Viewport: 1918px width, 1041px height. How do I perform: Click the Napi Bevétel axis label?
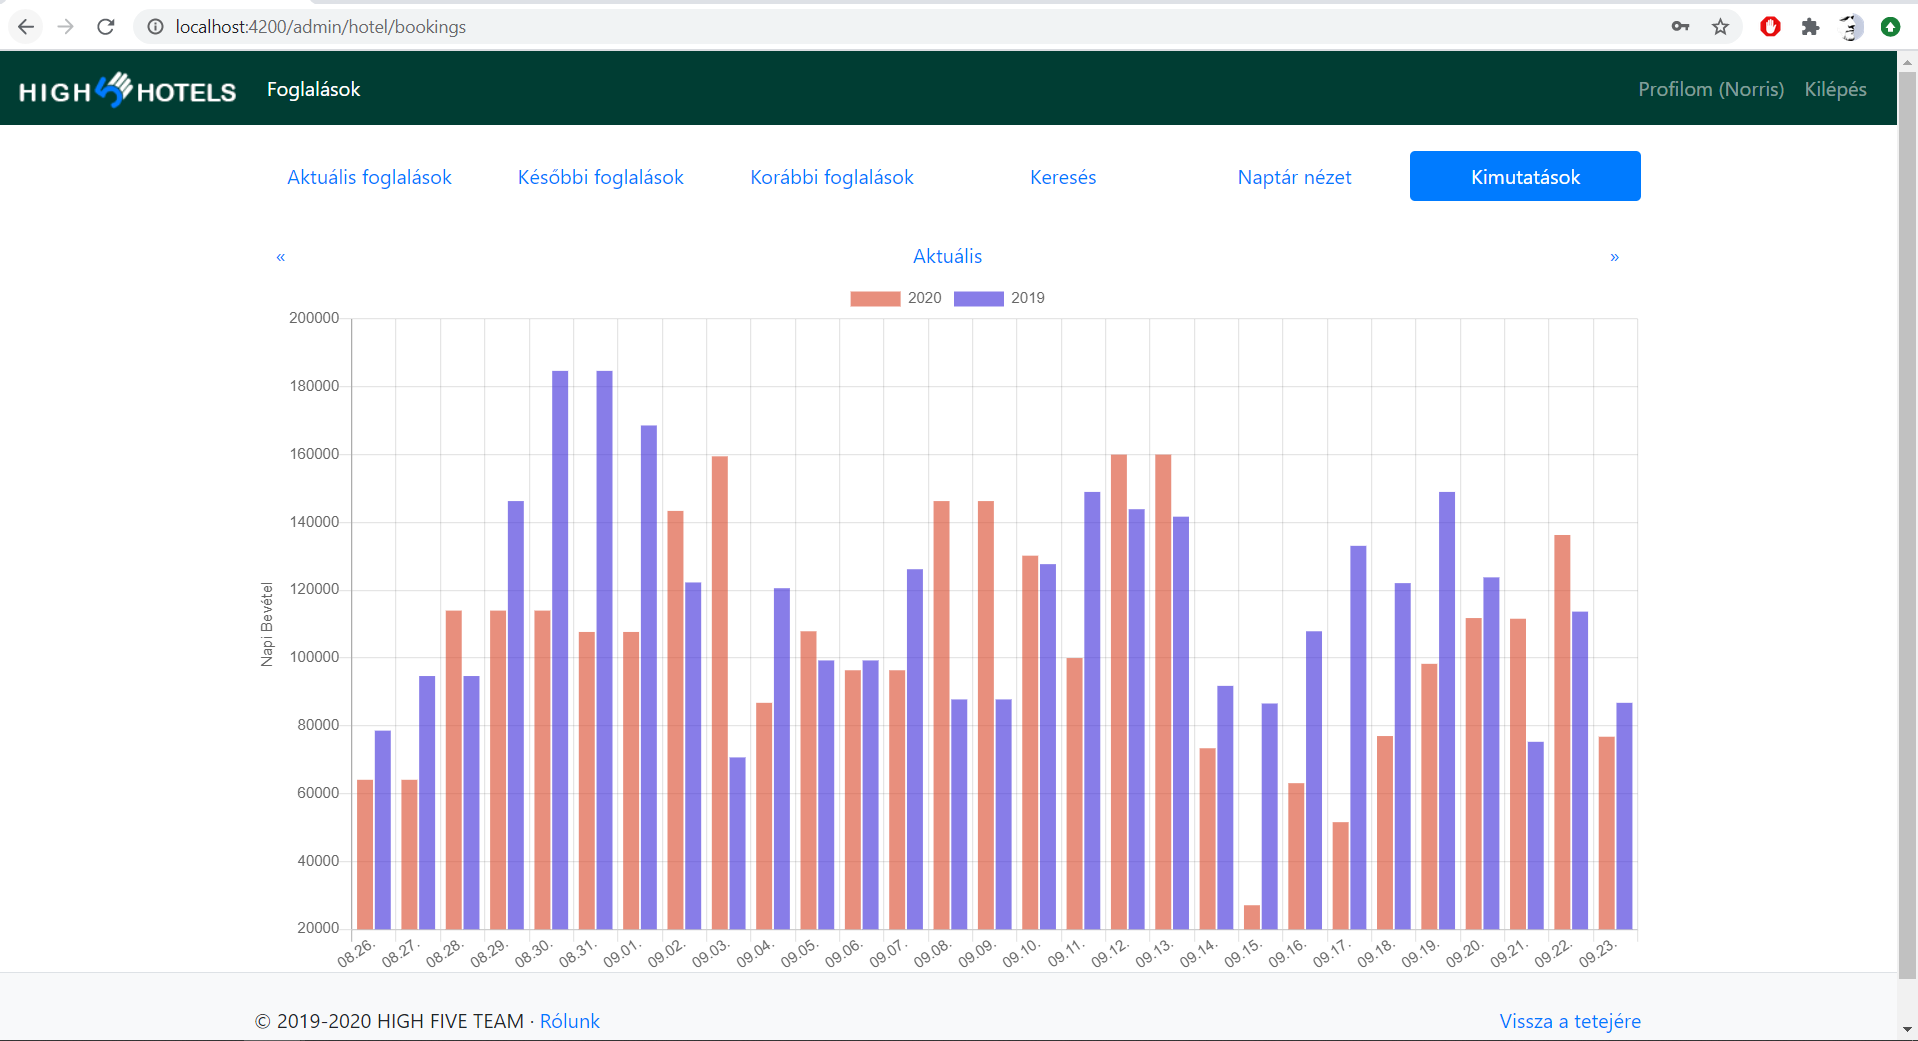click(267, 624)
